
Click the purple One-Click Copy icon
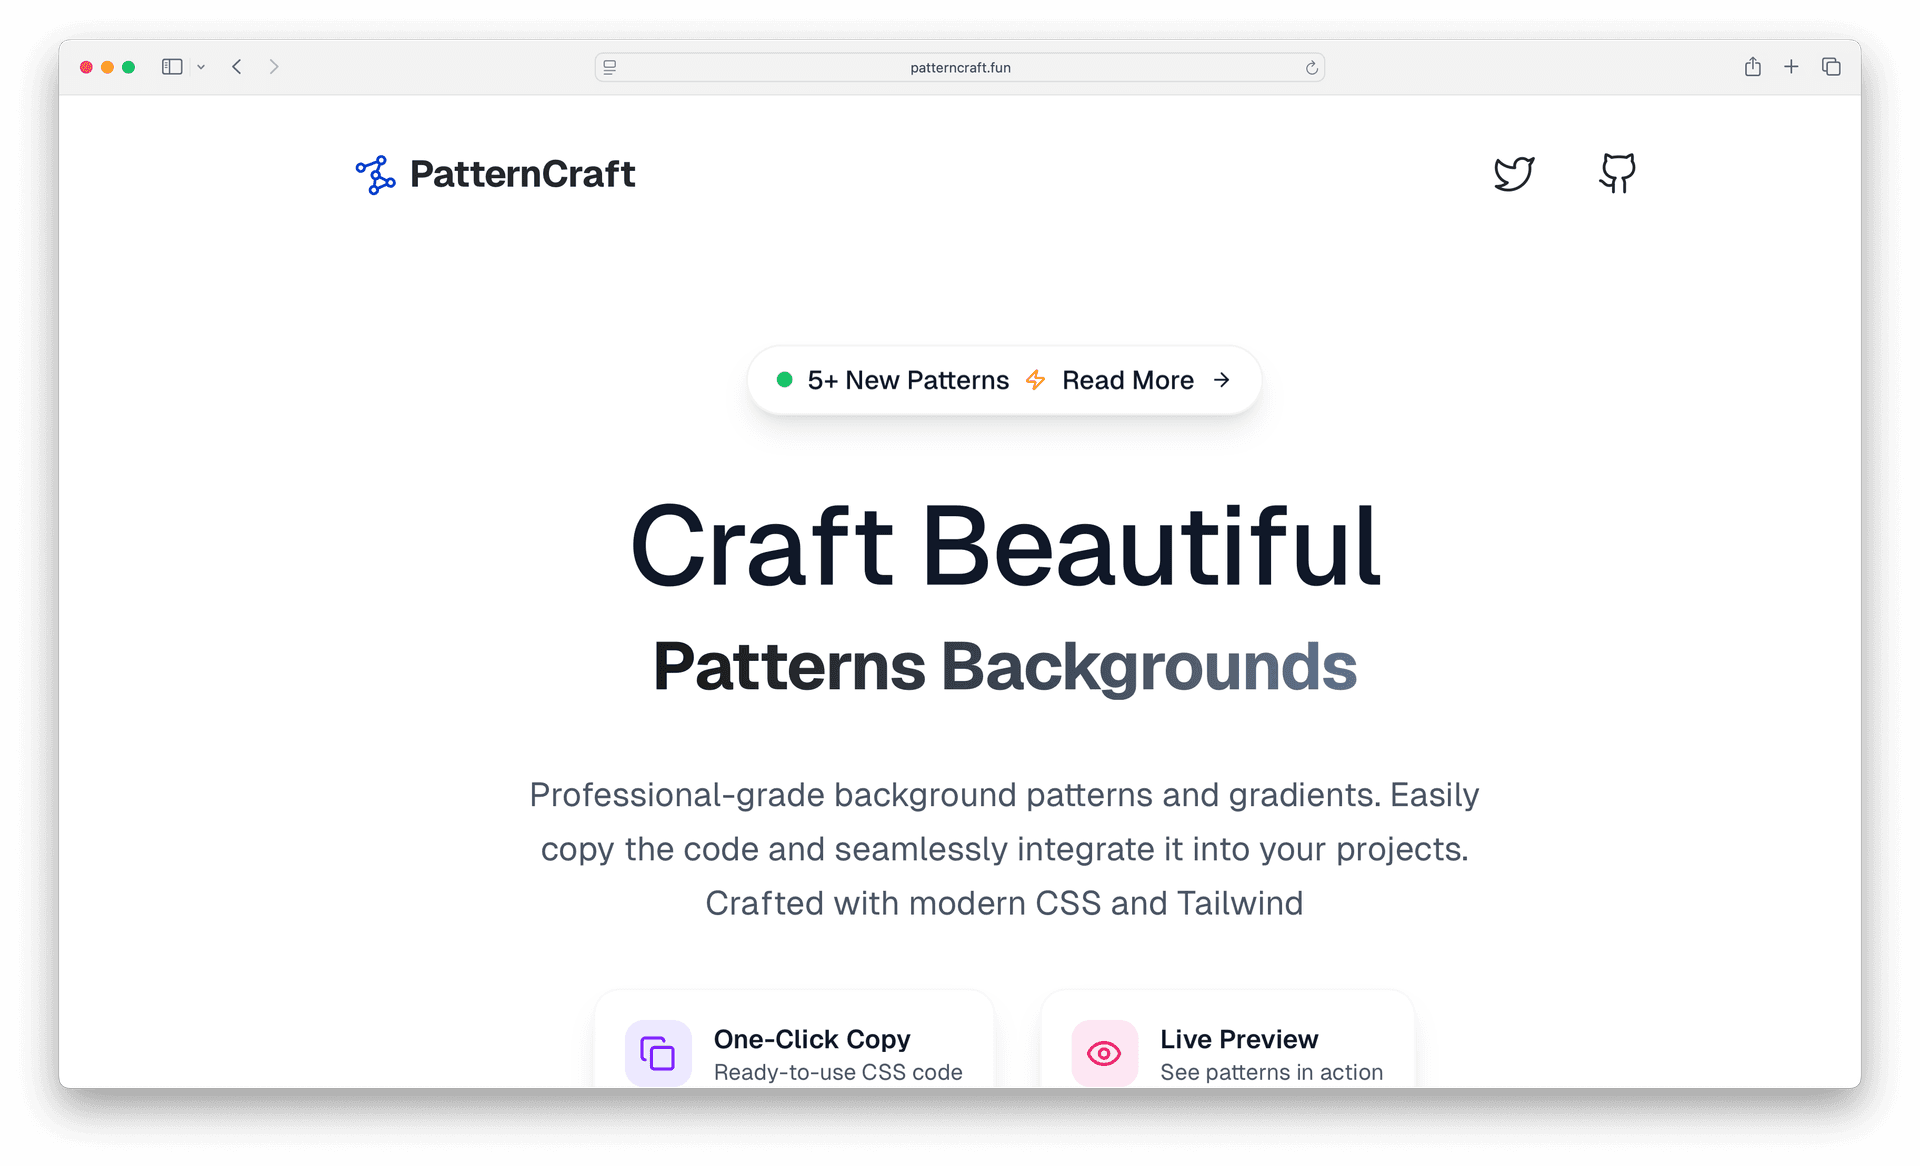tap(658, 1053)
